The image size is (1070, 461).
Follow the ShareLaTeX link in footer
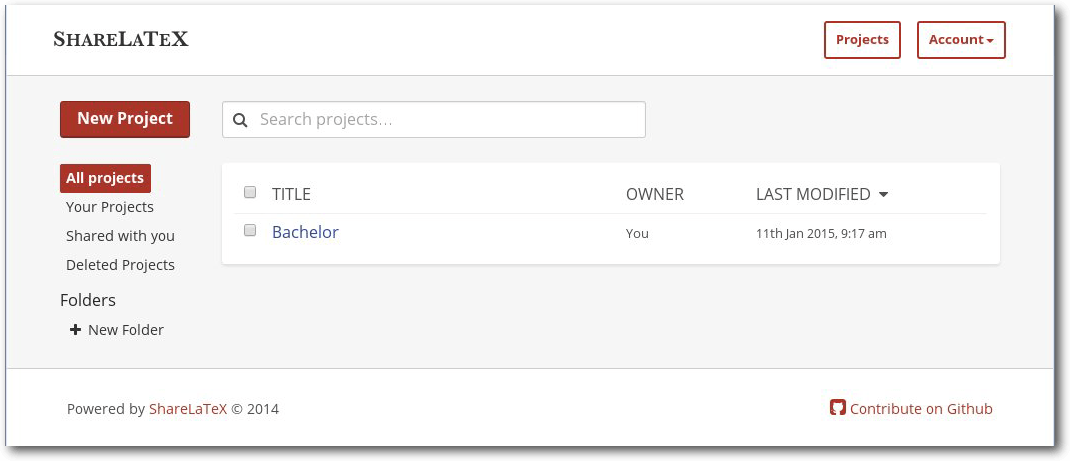coord(188,409)
